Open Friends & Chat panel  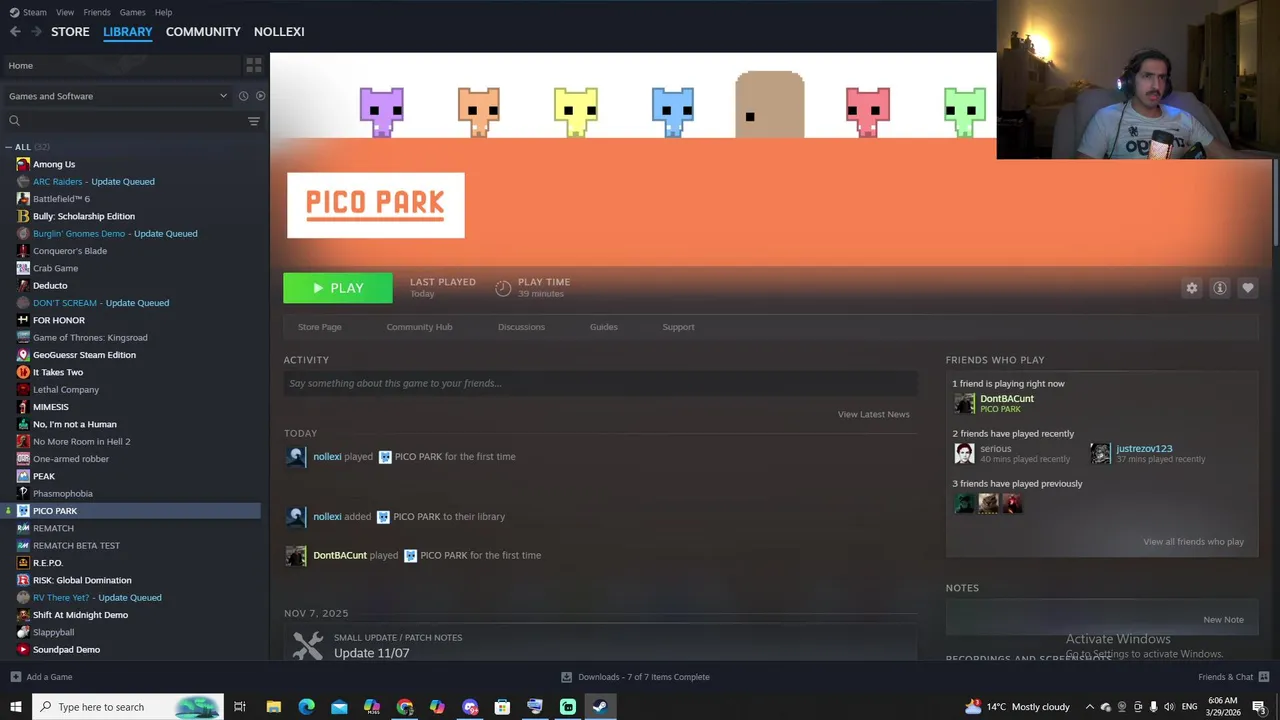(1233, 677)
